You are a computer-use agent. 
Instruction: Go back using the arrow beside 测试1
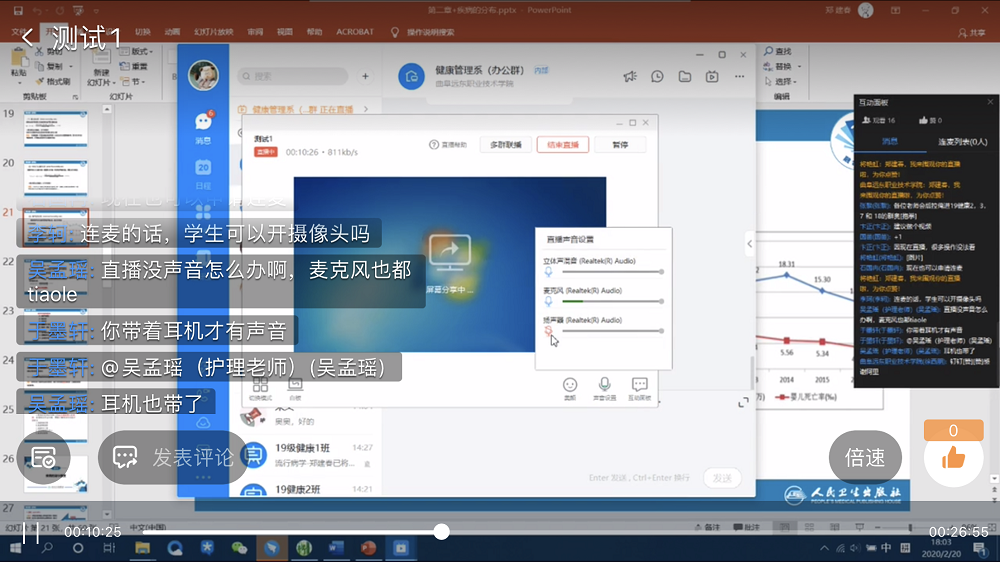(x=27, y=38)
